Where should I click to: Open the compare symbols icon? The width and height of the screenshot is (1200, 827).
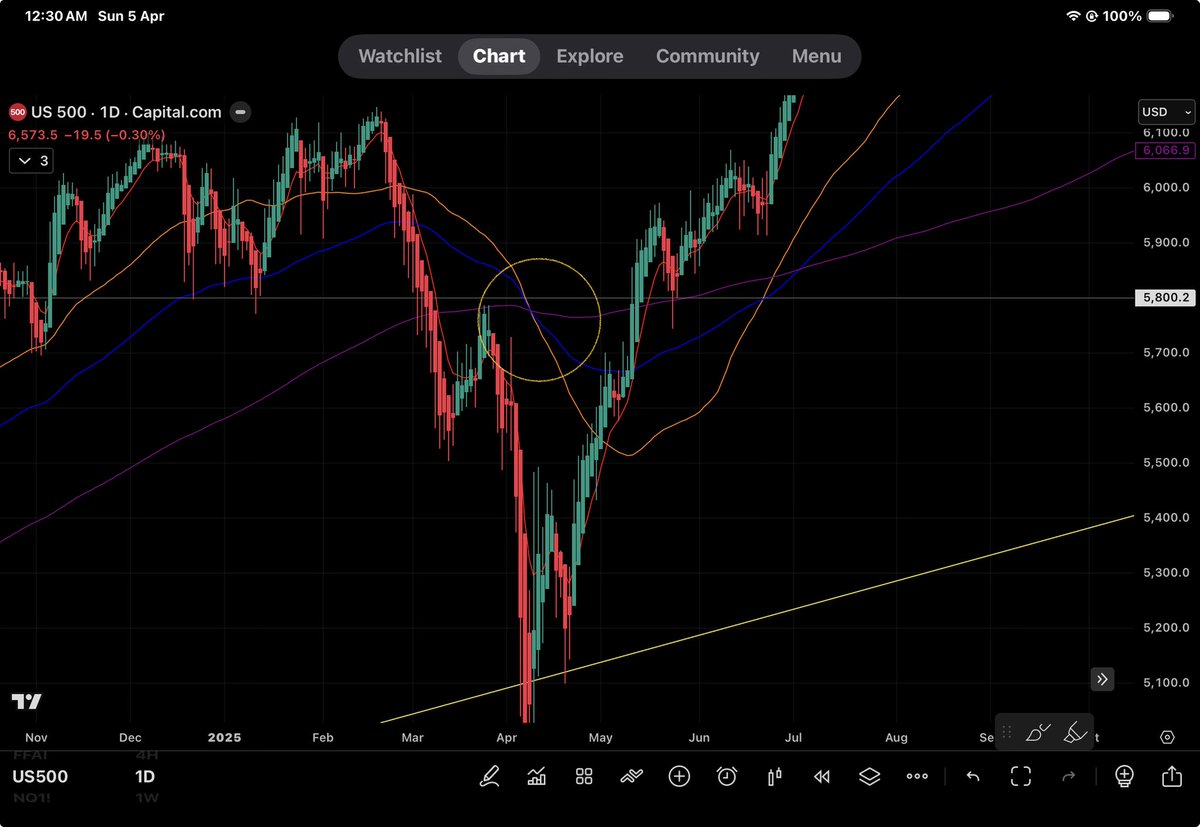631,776
